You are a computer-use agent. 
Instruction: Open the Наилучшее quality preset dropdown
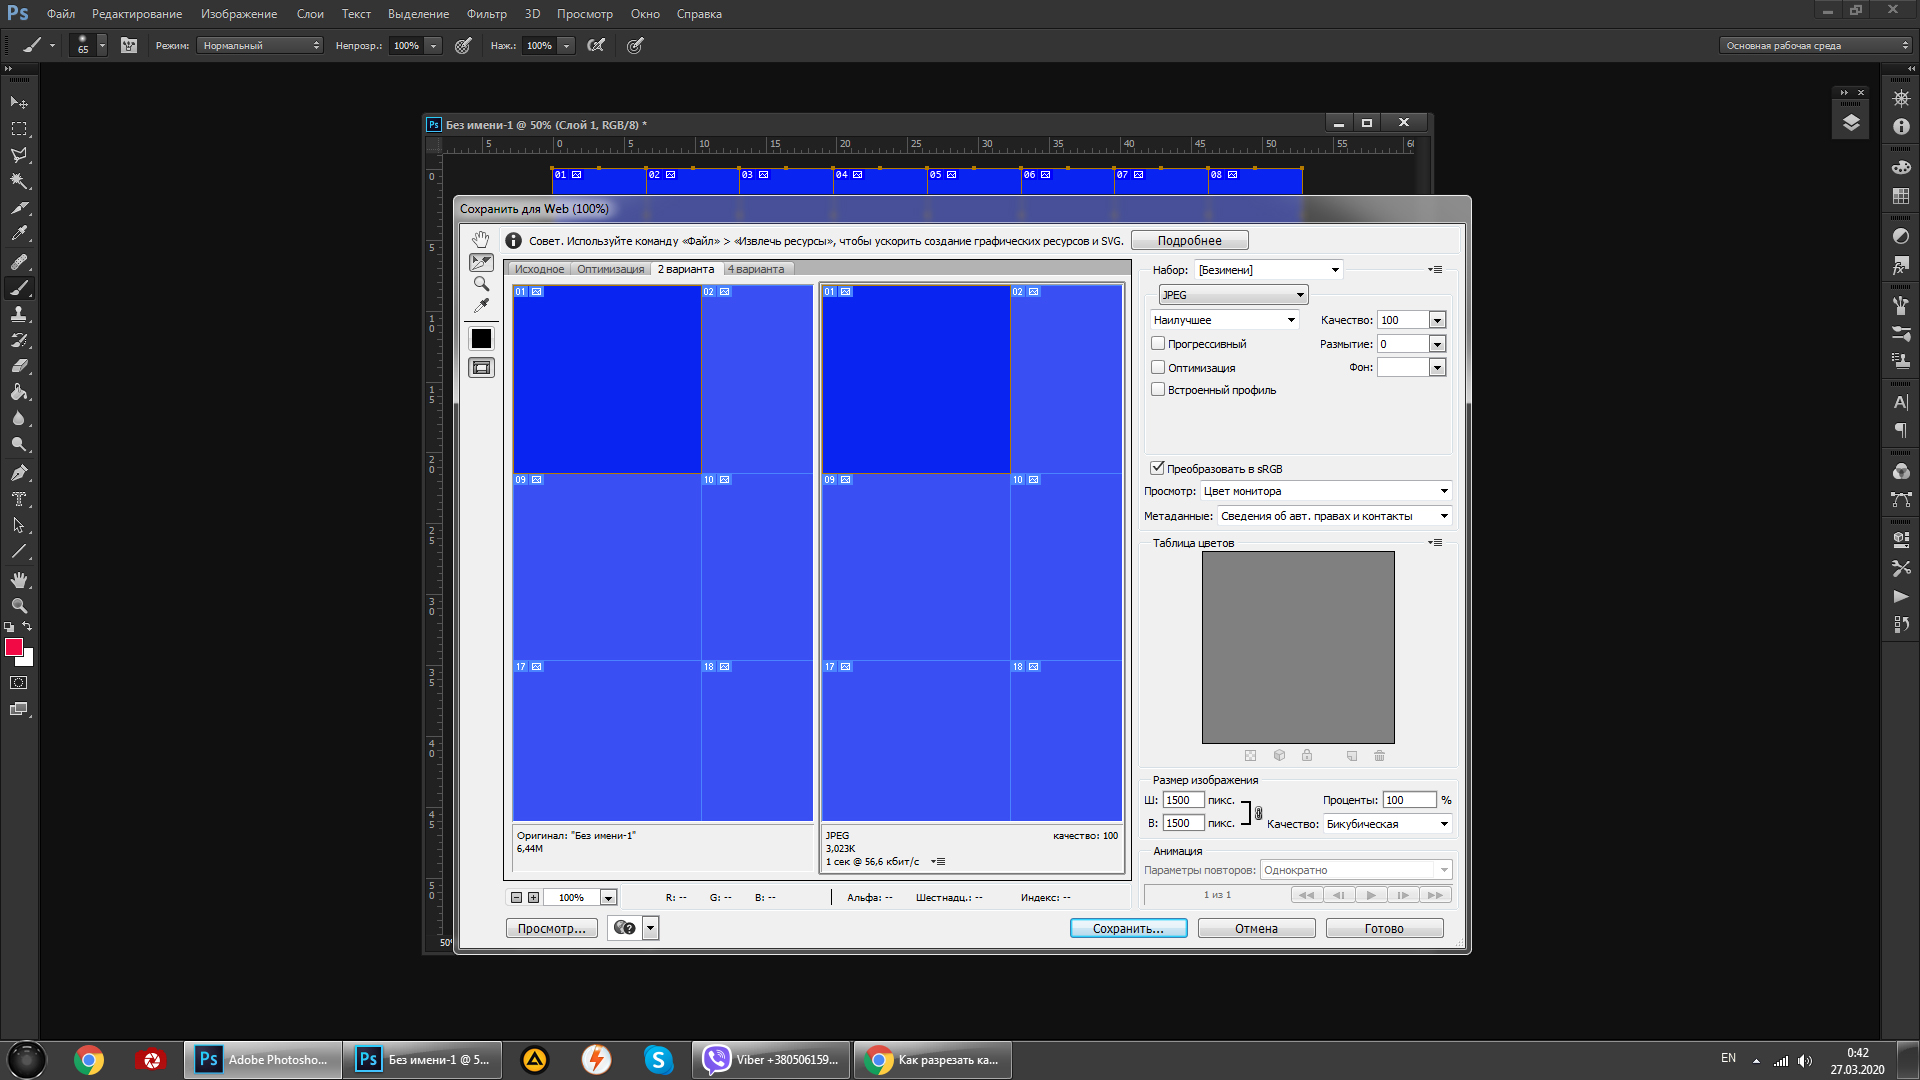(1224, 320)
